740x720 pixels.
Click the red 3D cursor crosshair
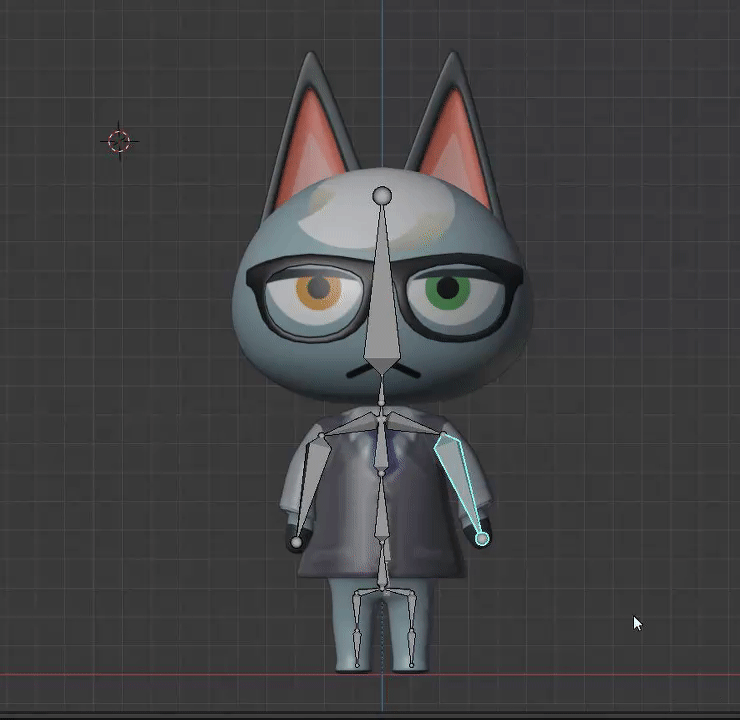pos(119,141)
